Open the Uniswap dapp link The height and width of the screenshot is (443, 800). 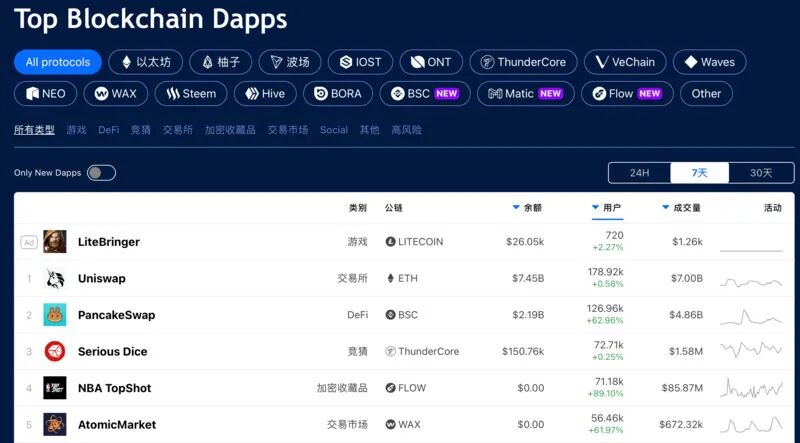(102, 279)
